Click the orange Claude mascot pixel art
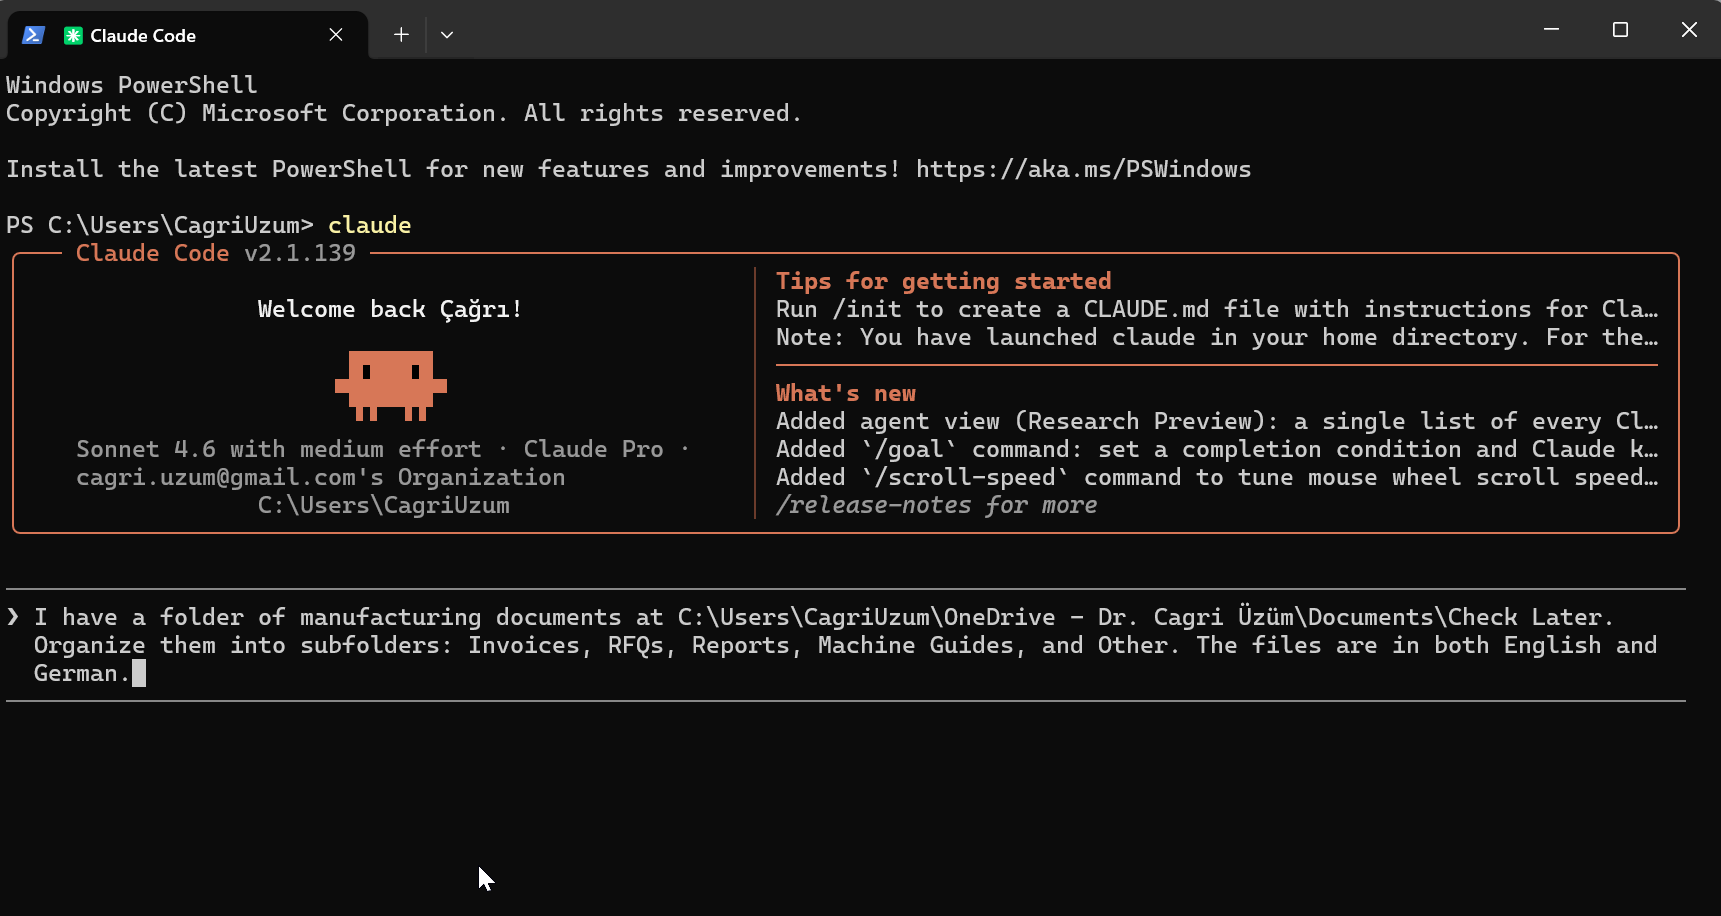The height and width of the screenshot is (916, 1721). (390, 385)
